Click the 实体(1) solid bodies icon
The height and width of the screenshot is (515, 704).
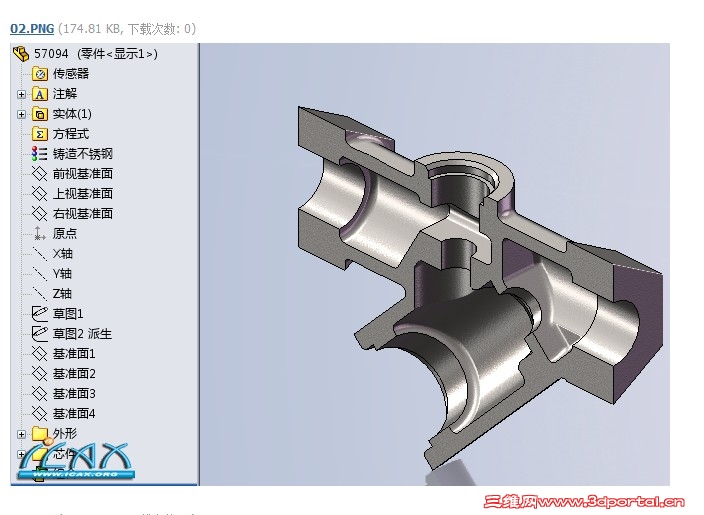[40, 114]
